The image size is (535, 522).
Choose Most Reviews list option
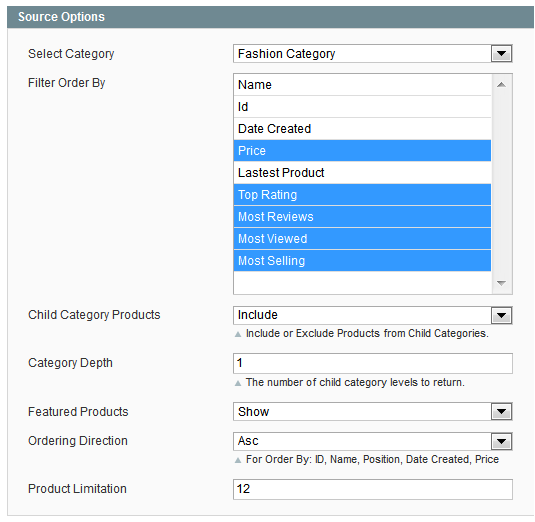tap(362, 217)
